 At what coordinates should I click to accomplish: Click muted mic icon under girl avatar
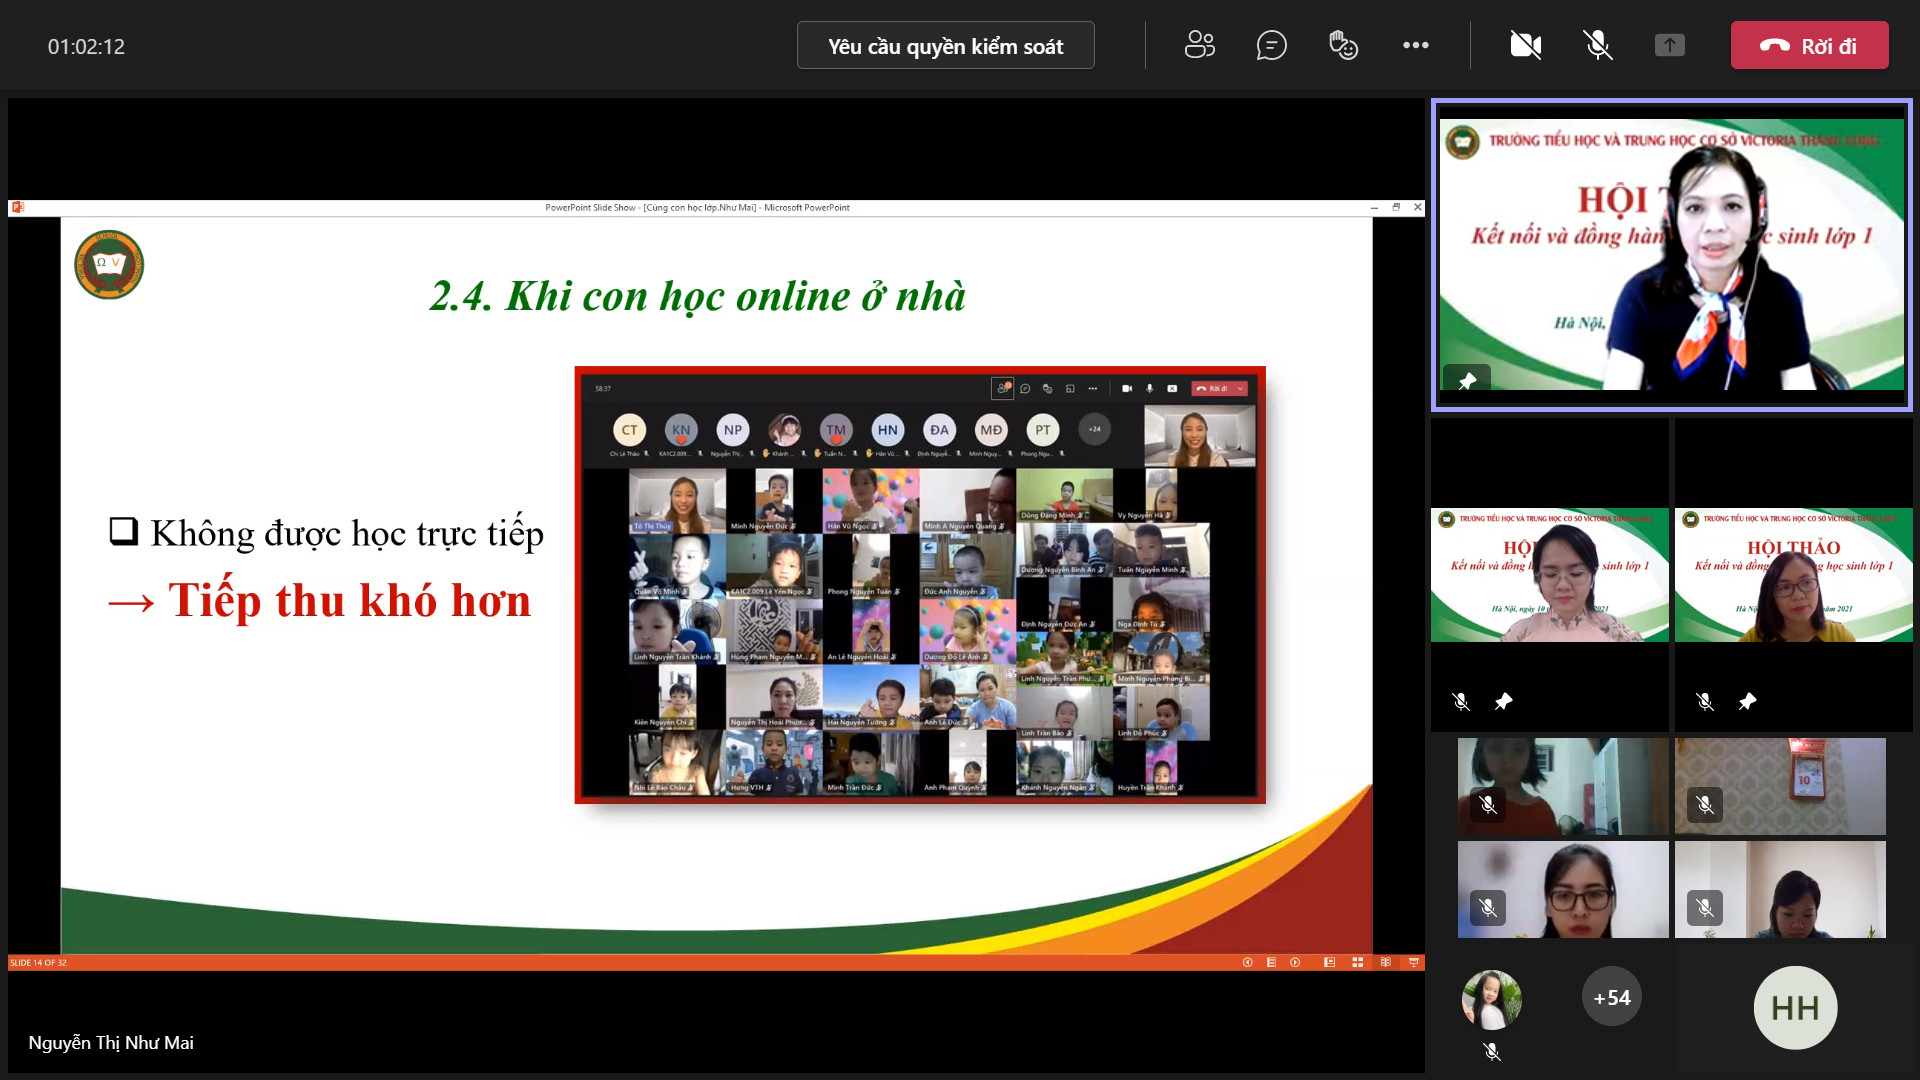click(1491, 1051)
